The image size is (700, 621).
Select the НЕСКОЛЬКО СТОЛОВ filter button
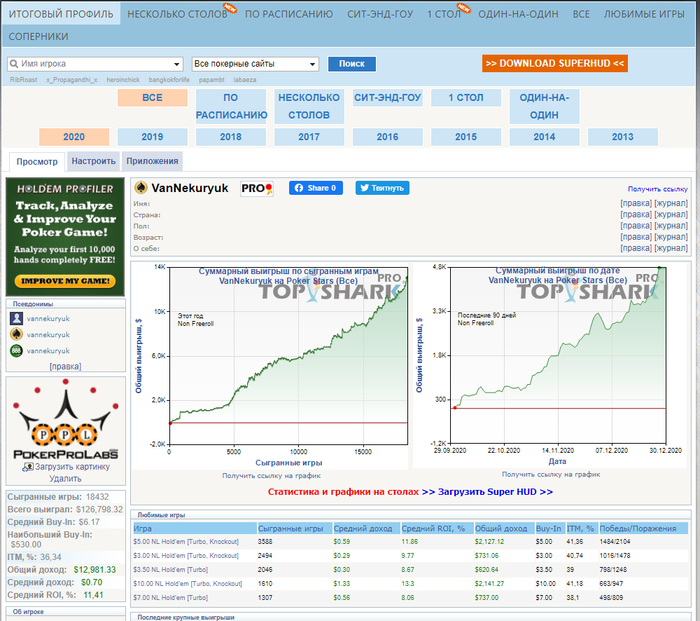pos(309,106)
